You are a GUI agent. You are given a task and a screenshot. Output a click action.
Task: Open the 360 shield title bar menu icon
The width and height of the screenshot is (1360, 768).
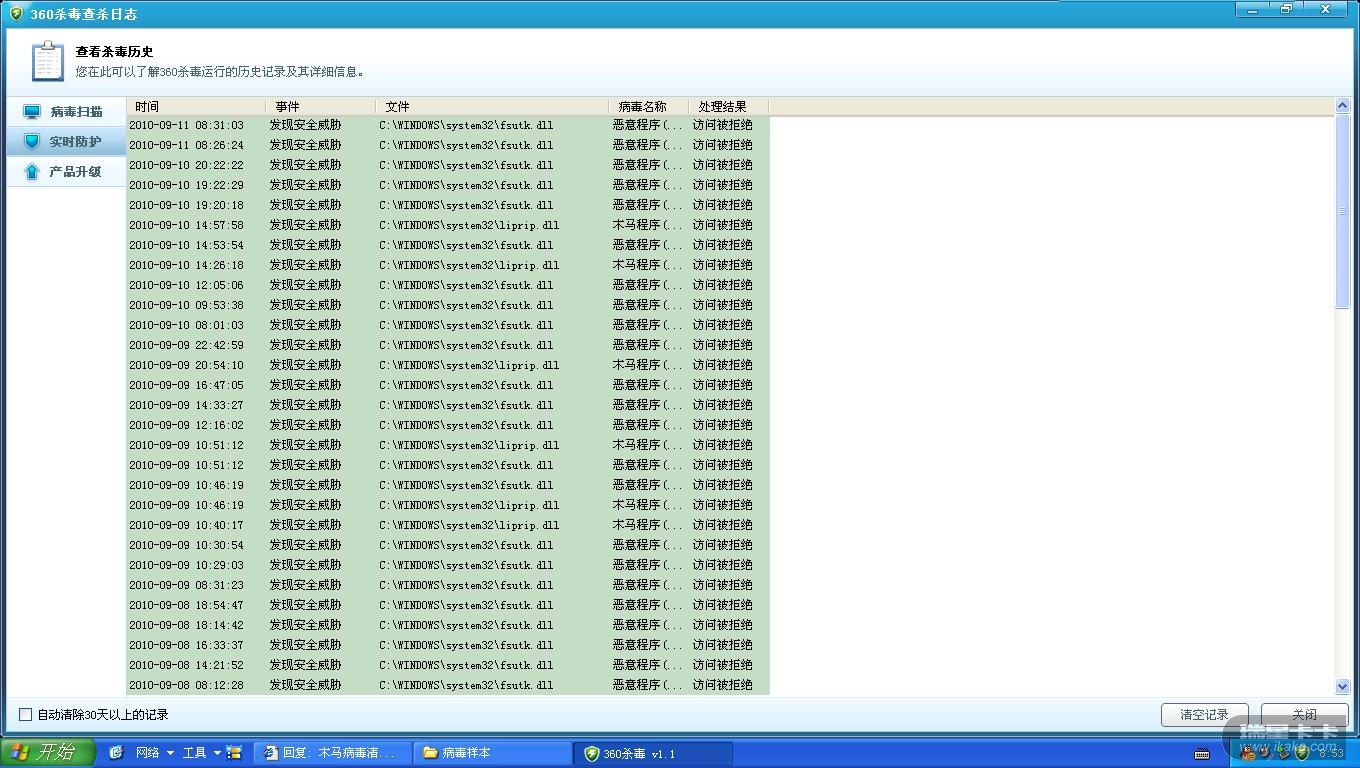pos(15,14)
